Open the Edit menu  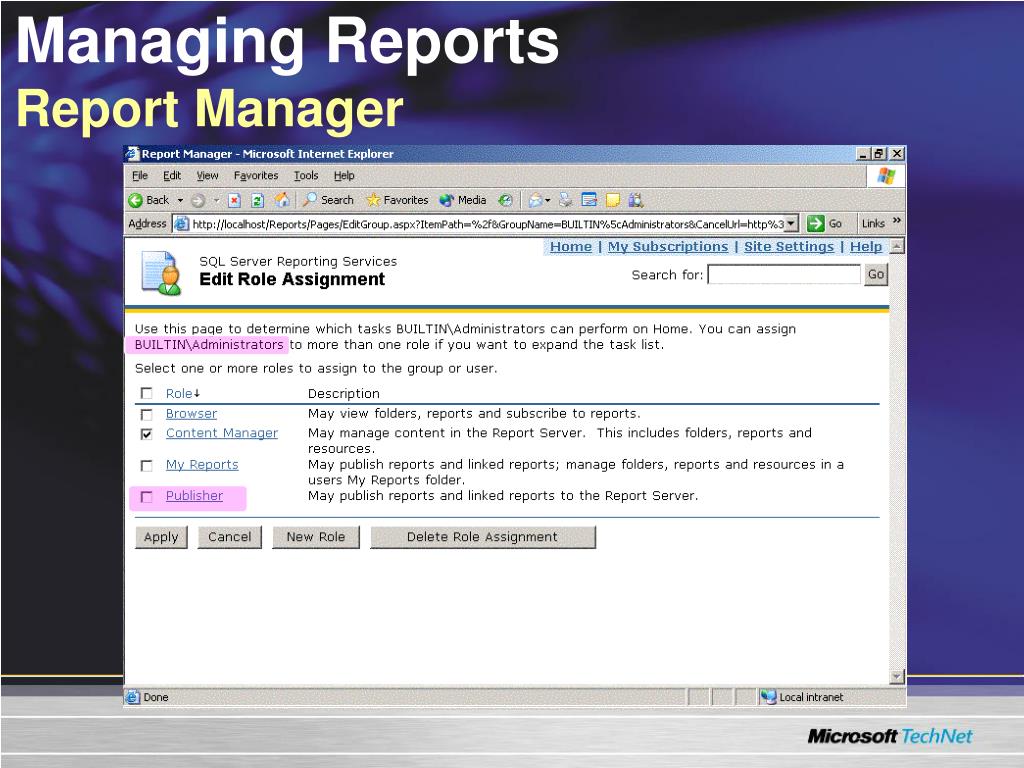[x=172, y=176]
